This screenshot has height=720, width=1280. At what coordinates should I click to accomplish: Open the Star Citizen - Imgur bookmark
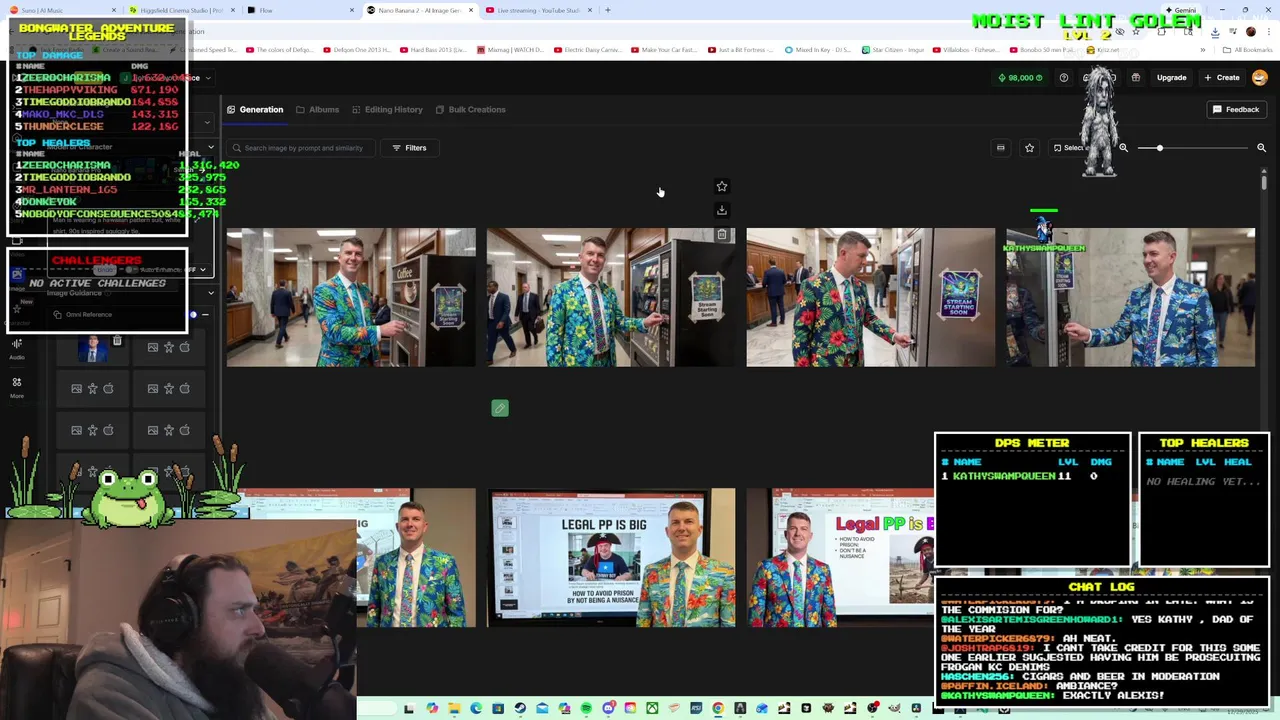click(892, 50)
